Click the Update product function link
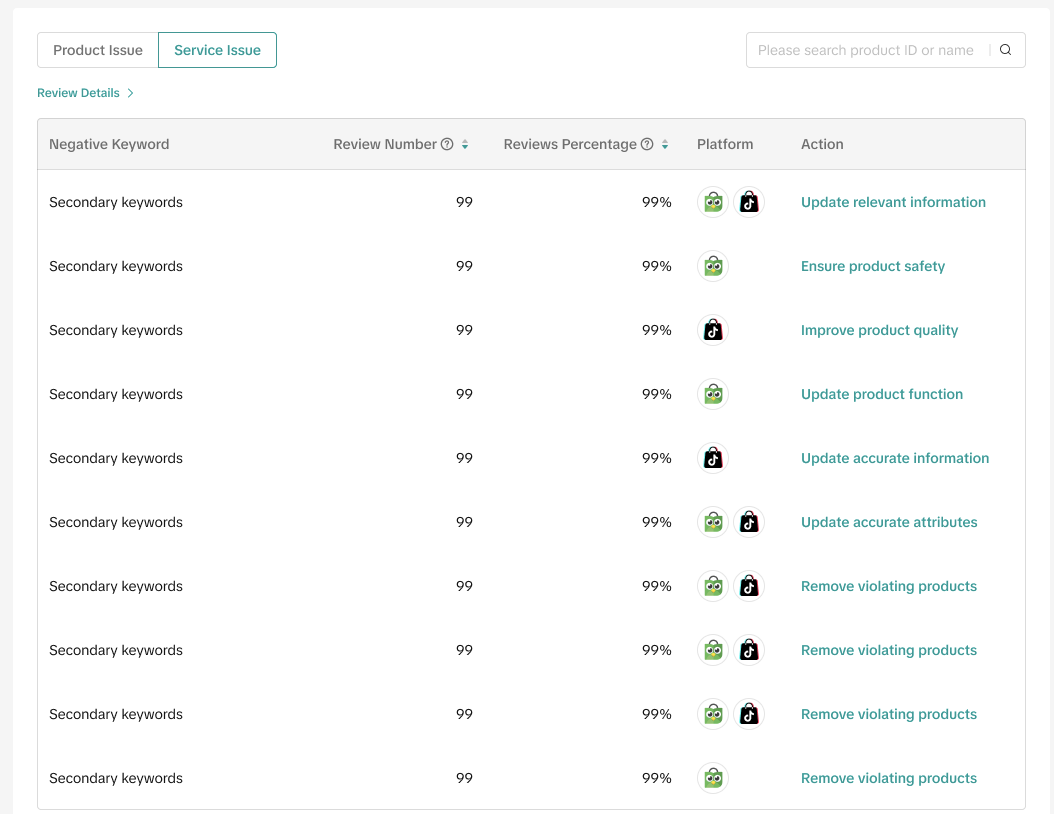This screenshot has width=1054, height=814. point(881,394)
